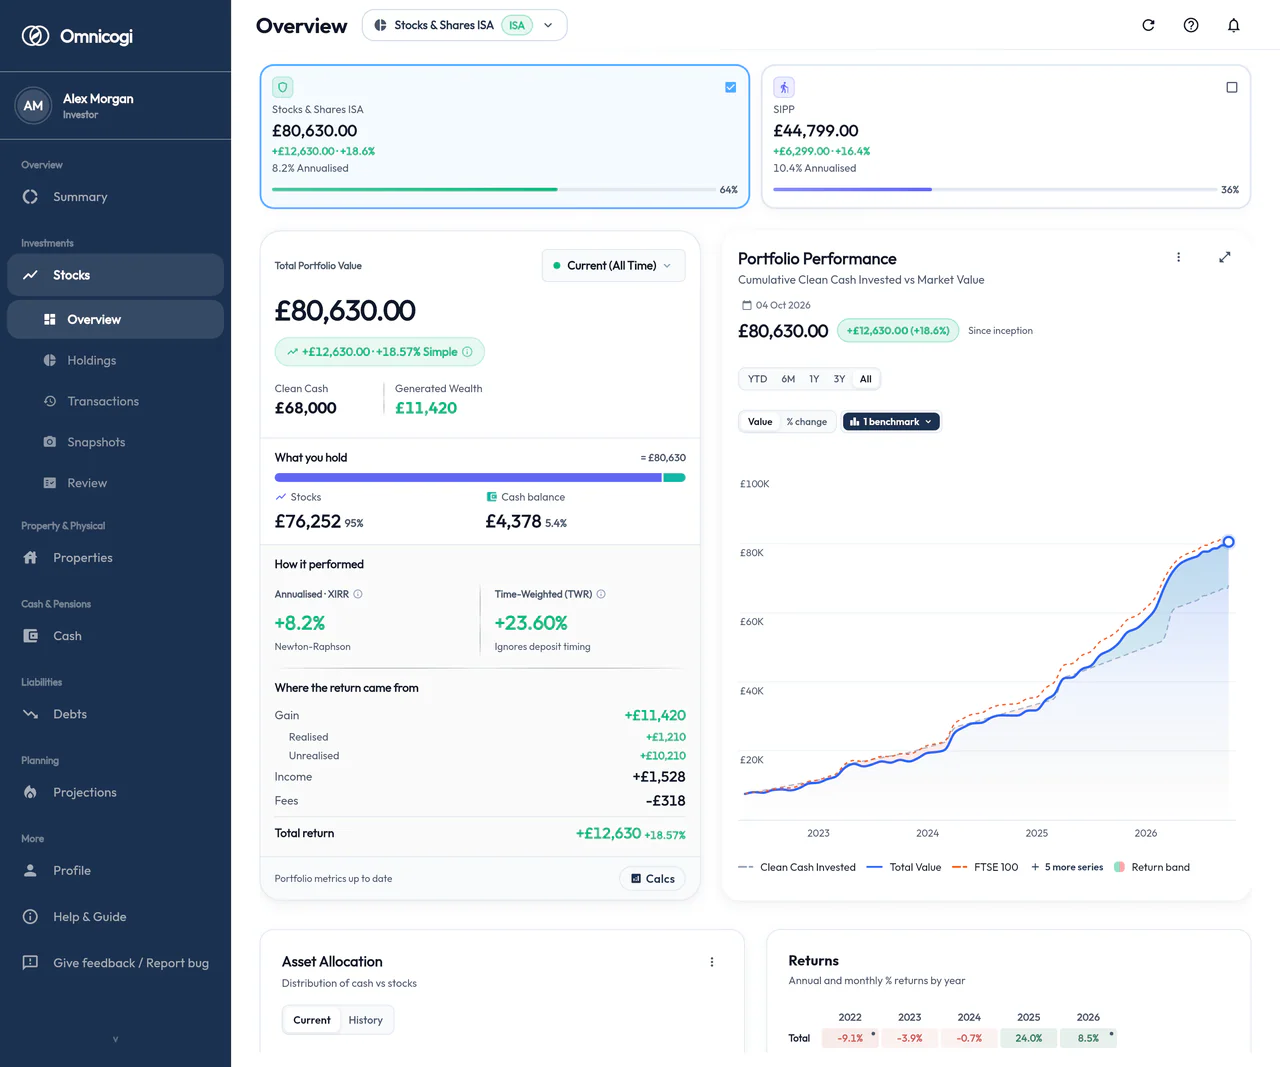
Task: Toggle the Clean Cash Invested legend series
Action: coord(797,867)
